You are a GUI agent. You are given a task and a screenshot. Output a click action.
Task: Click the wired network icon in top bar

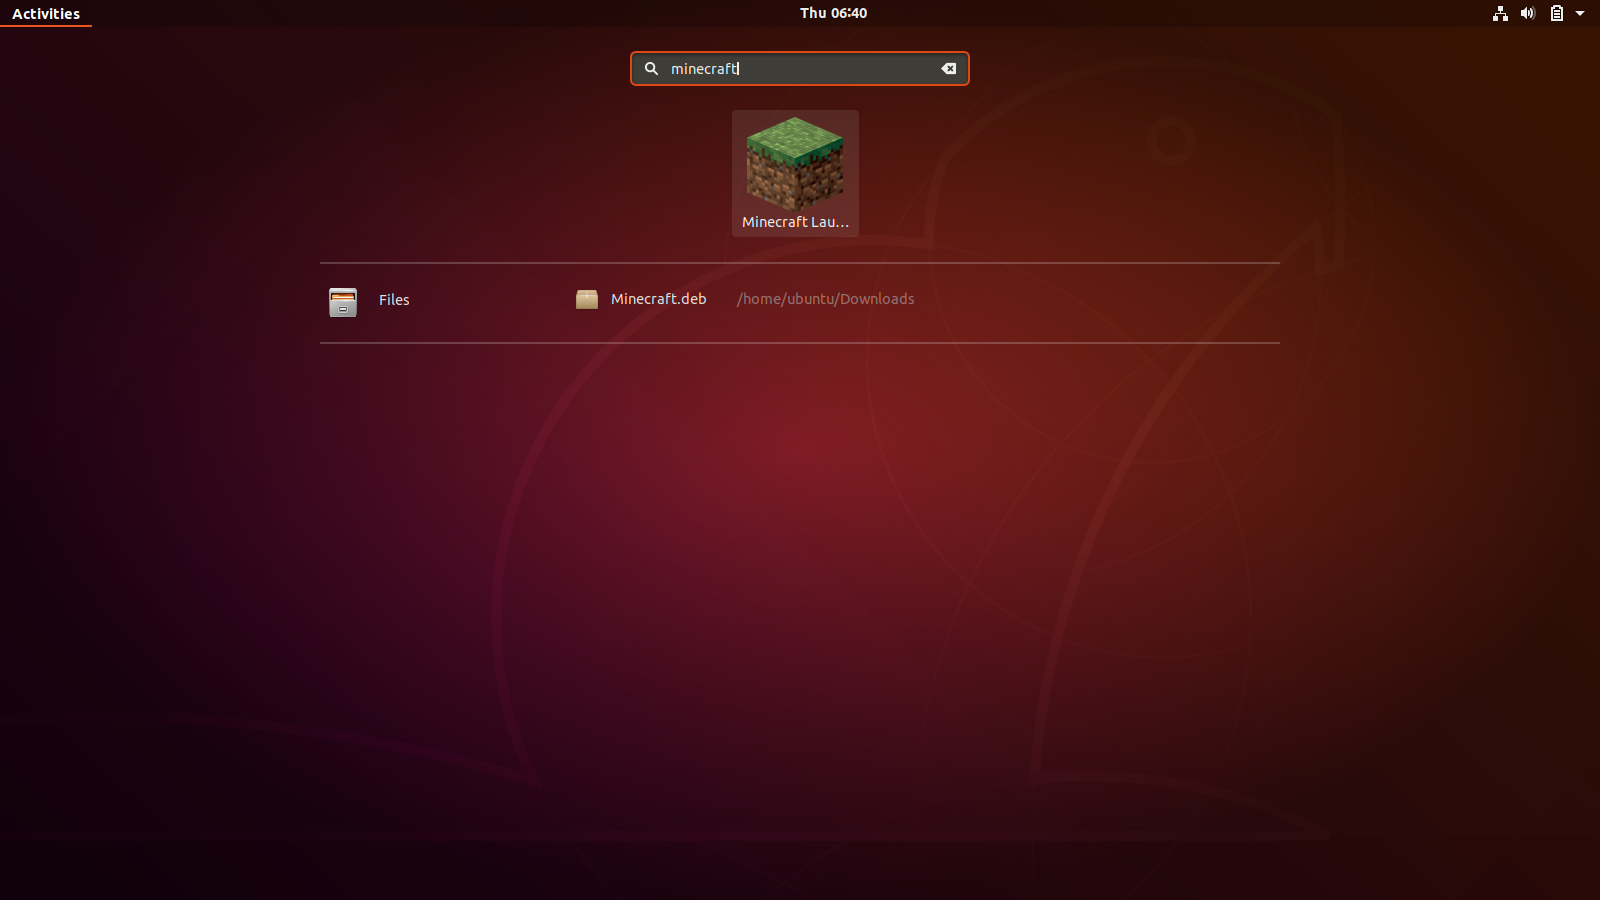click(1500, 13)
